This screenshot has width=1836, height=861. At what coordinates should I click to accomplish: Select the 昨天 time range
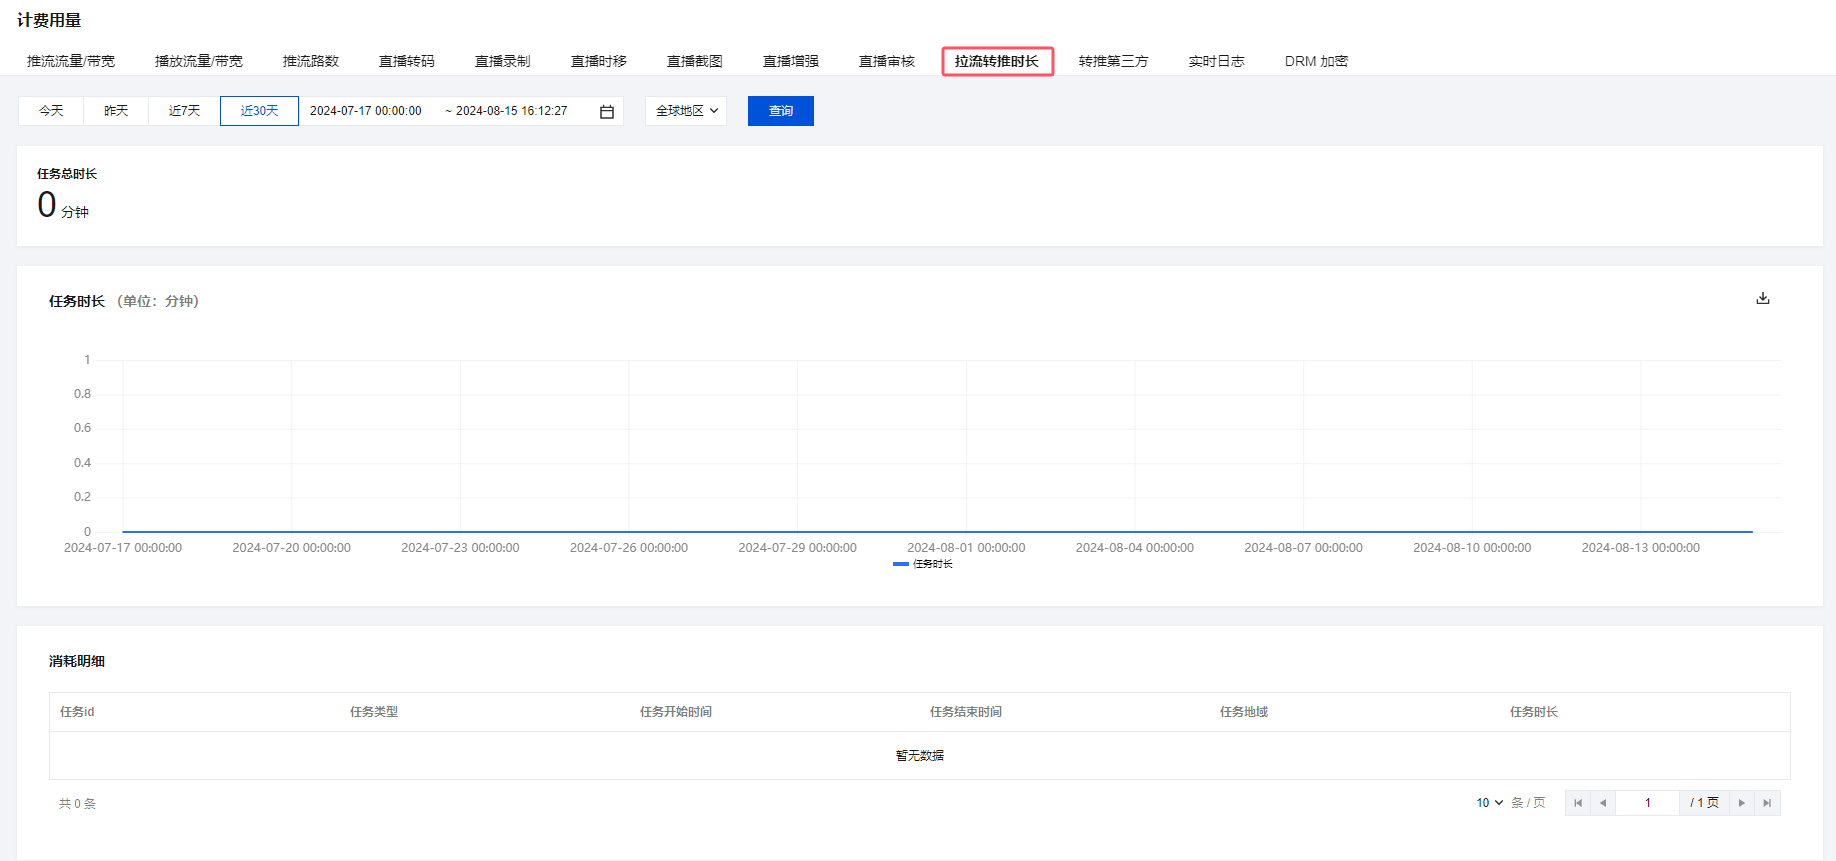point(116,111)
